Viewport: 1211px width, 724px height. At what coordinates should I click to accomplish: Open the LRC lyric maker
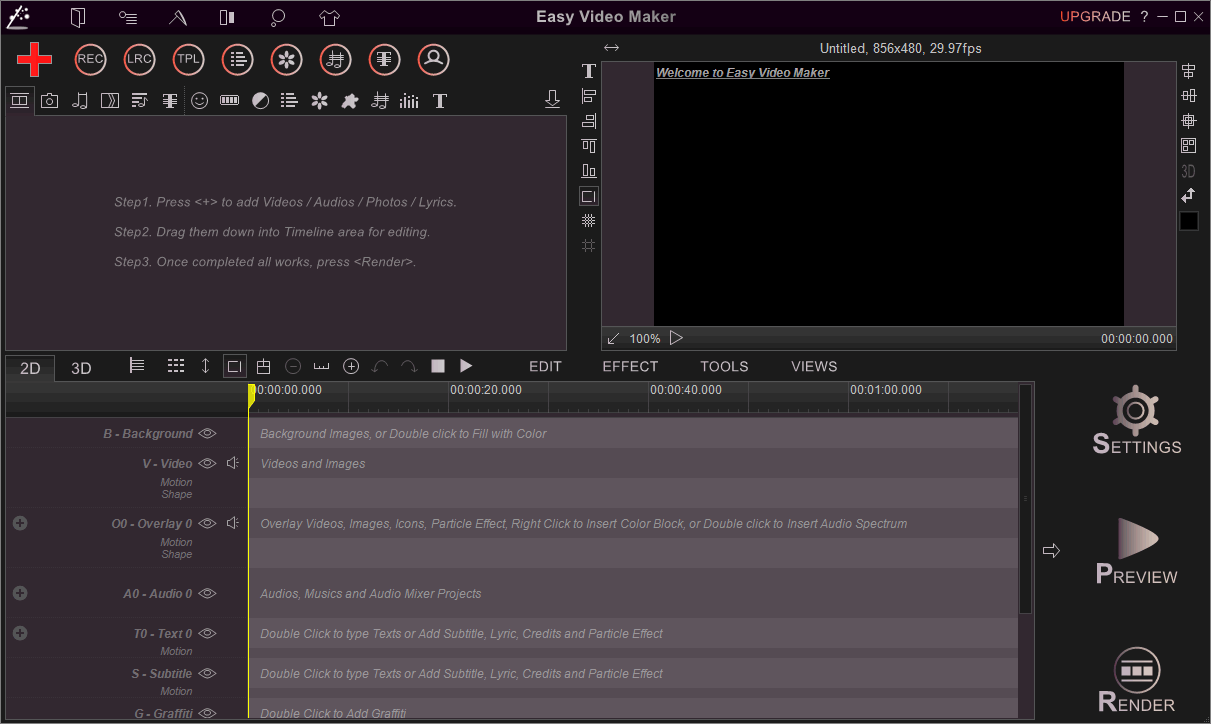pyautogui.click(x=139, y=59)
